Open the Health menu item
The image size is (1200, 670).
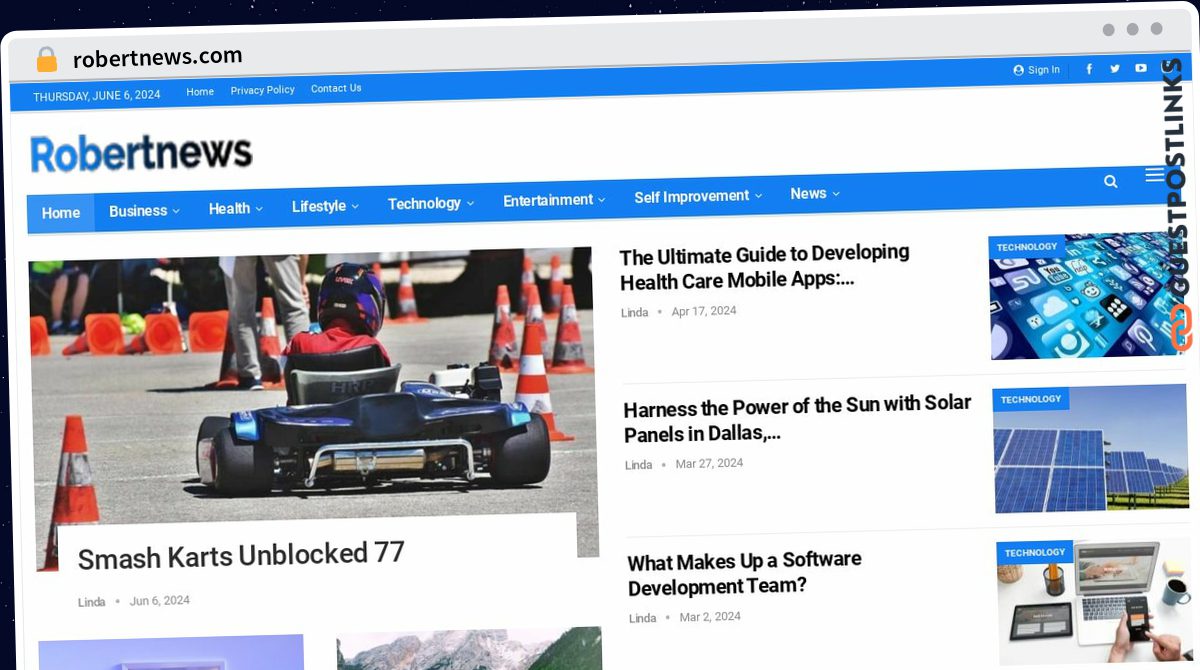[229, 209]
